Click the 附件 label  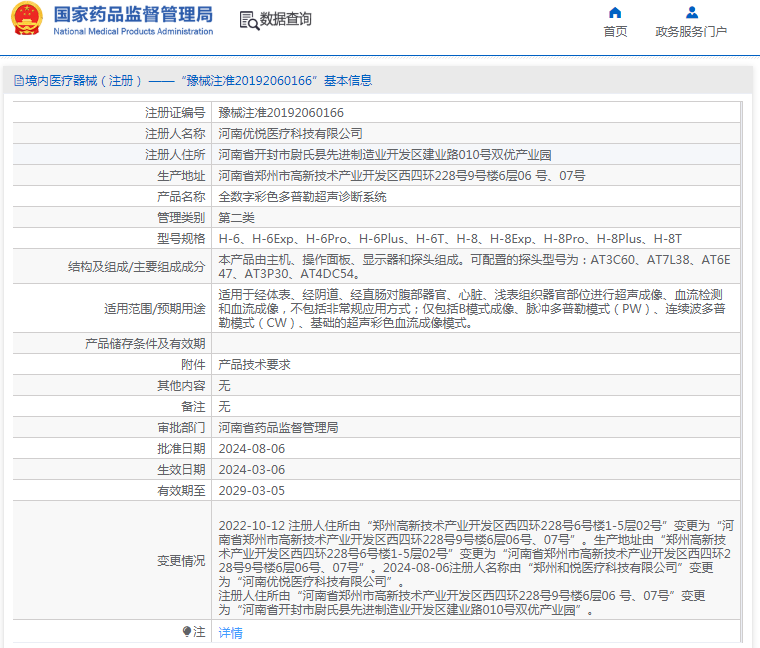click(193, 364)
